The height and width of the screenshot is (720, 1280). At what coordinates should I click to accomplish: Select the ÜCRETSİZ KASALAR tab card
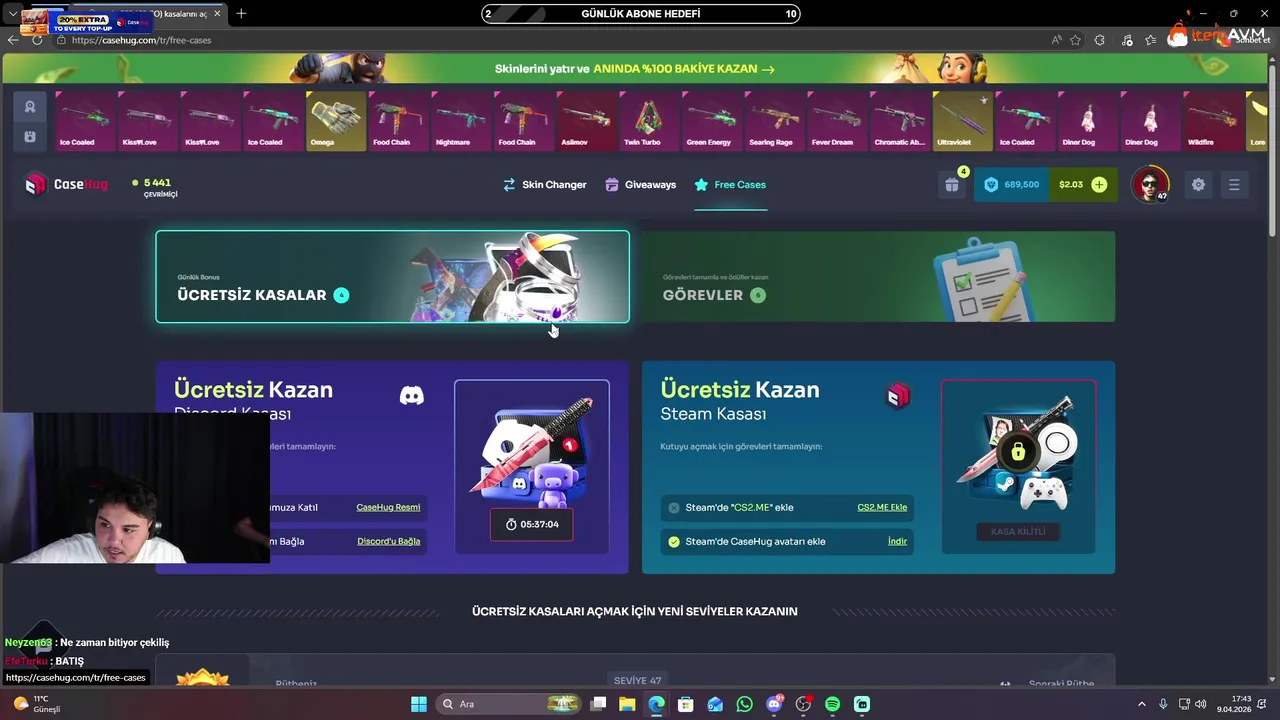point(392,277)
